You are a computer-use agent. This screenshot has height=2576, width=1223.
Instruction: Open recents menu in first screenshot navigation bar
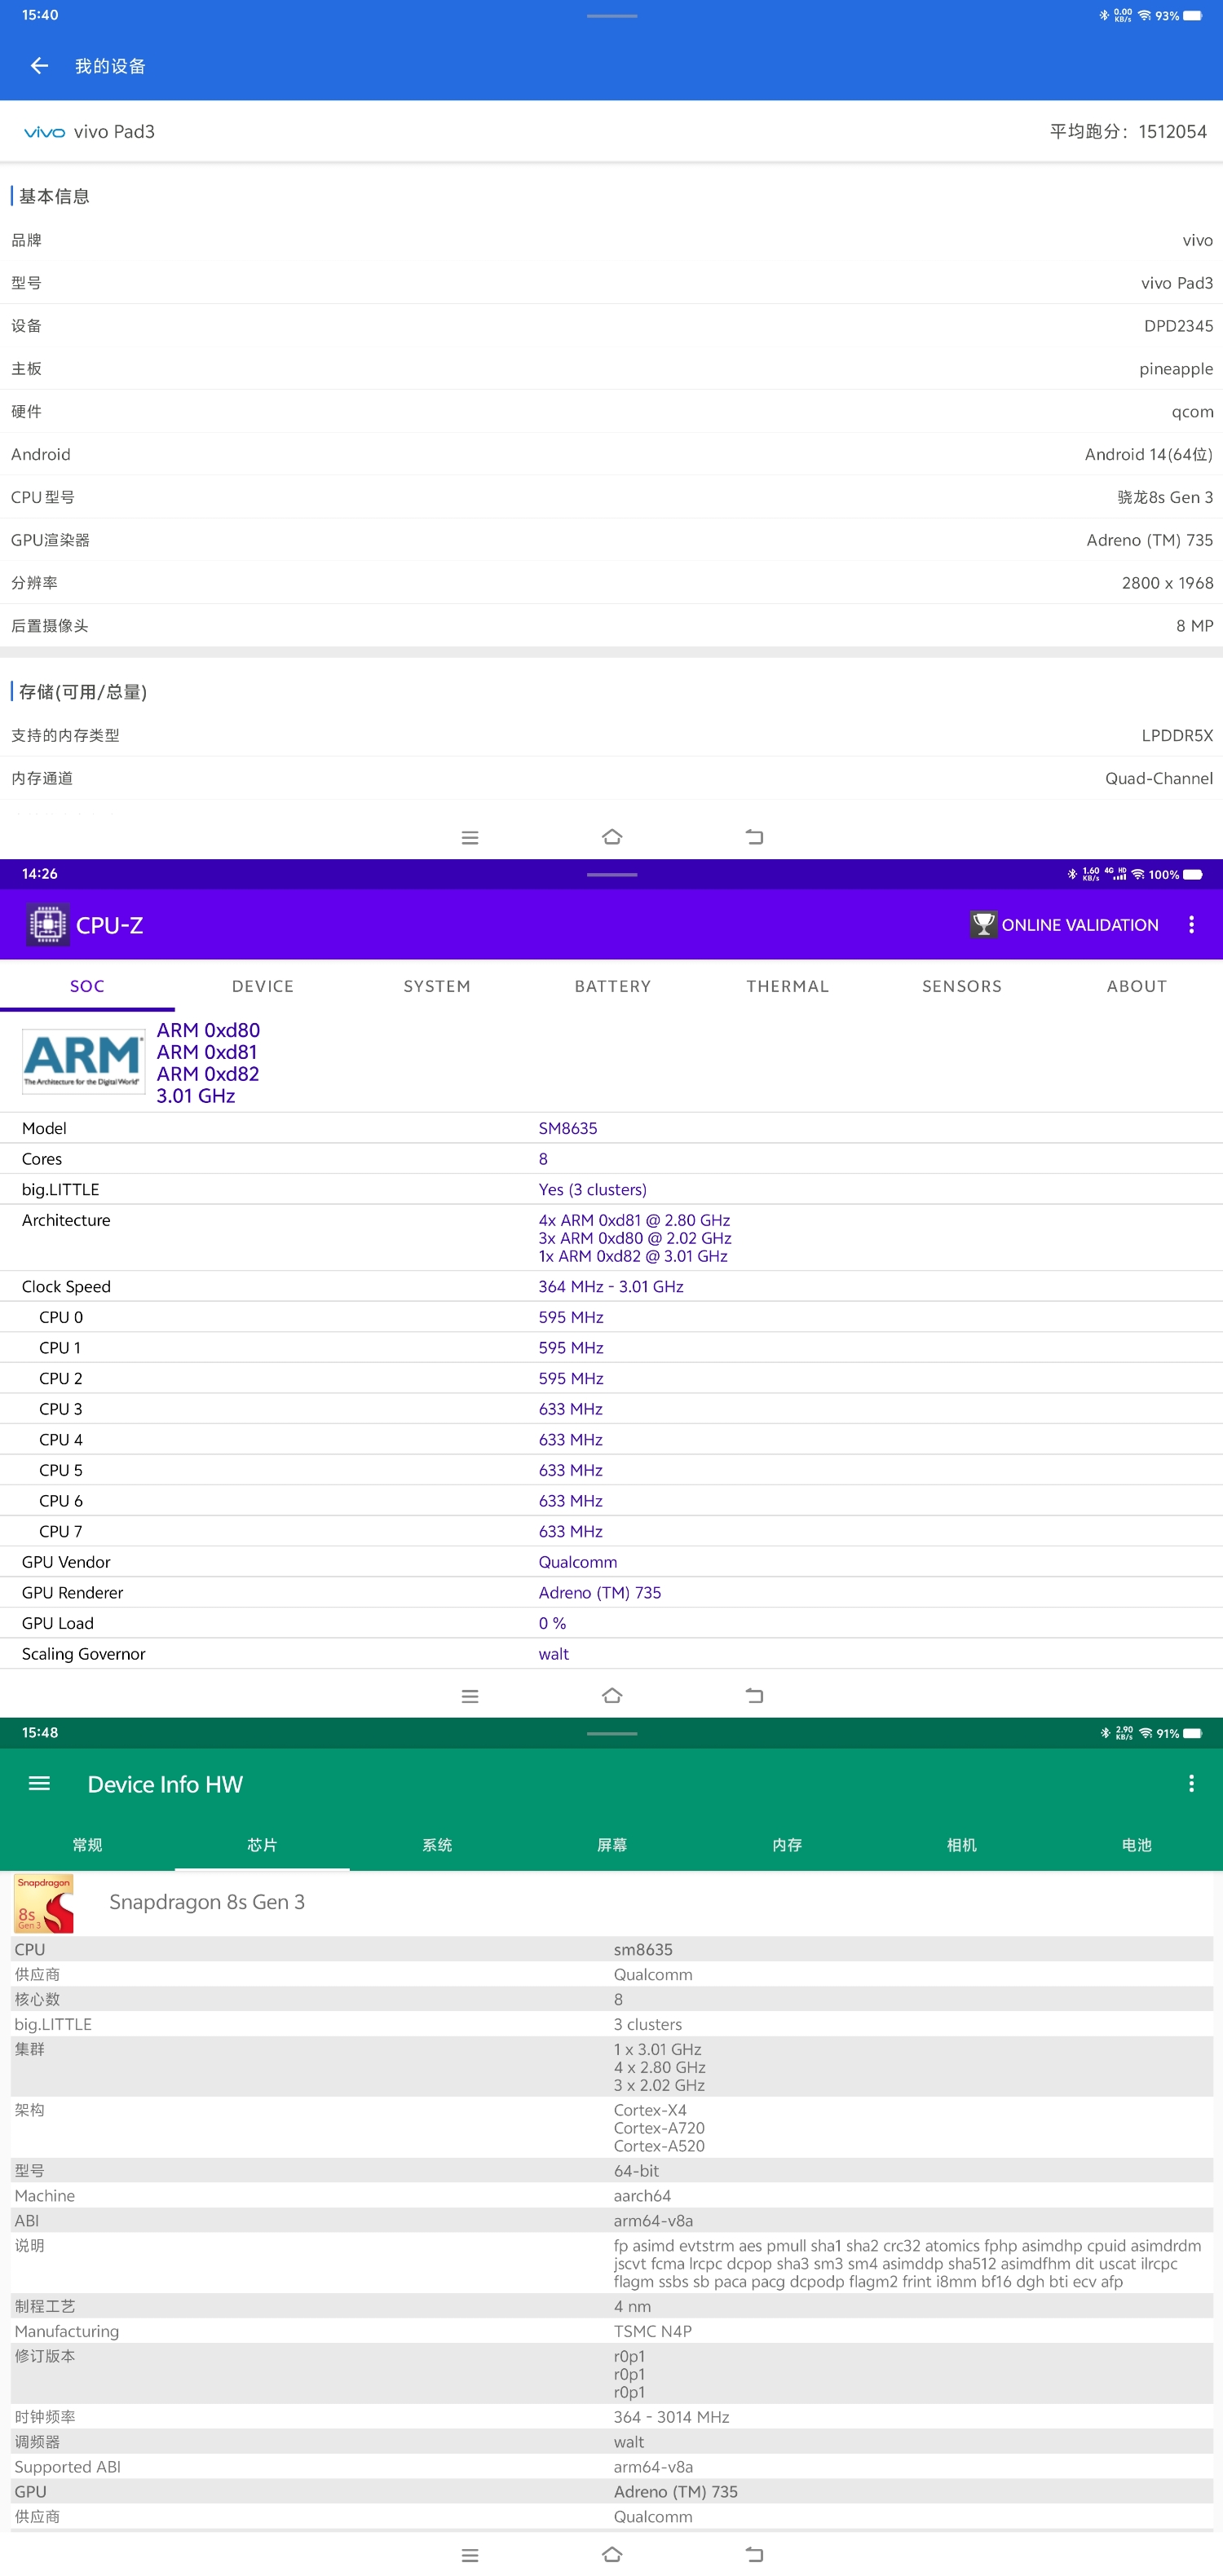click(x=470, y=838)
